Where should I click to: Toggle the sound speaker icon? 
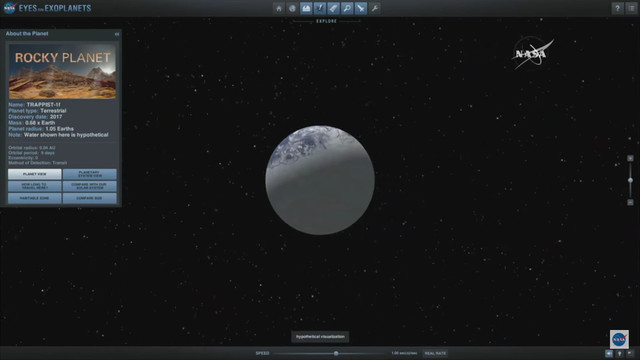(609, 354)
